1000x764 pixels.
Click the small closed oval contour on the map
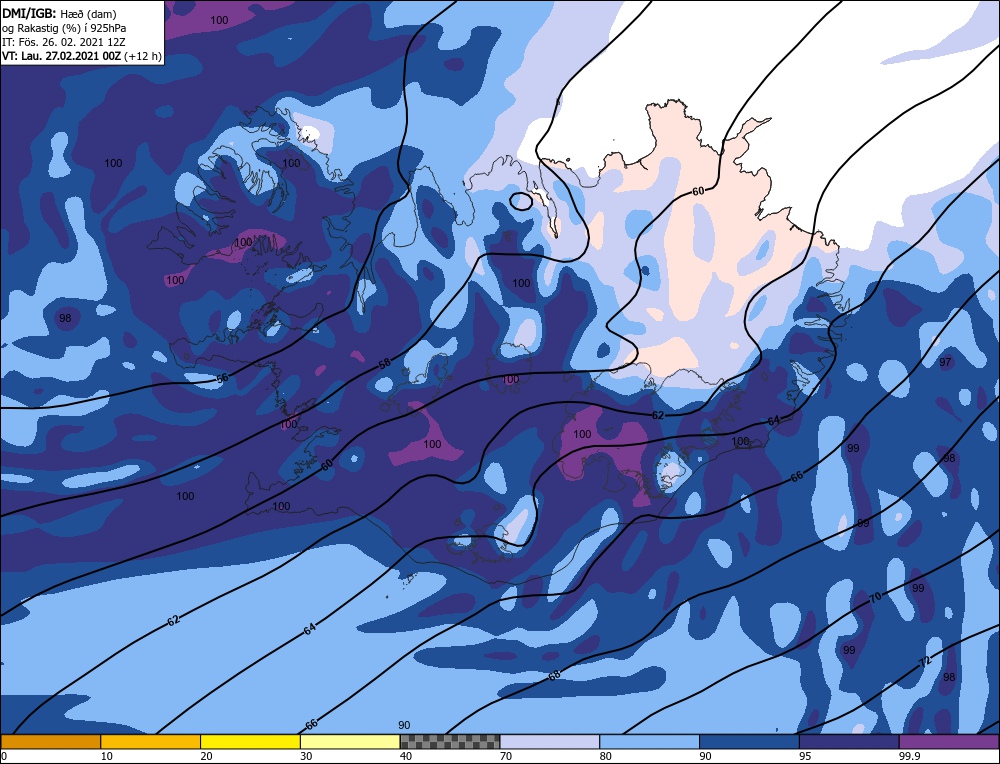[x=522, y=202]
